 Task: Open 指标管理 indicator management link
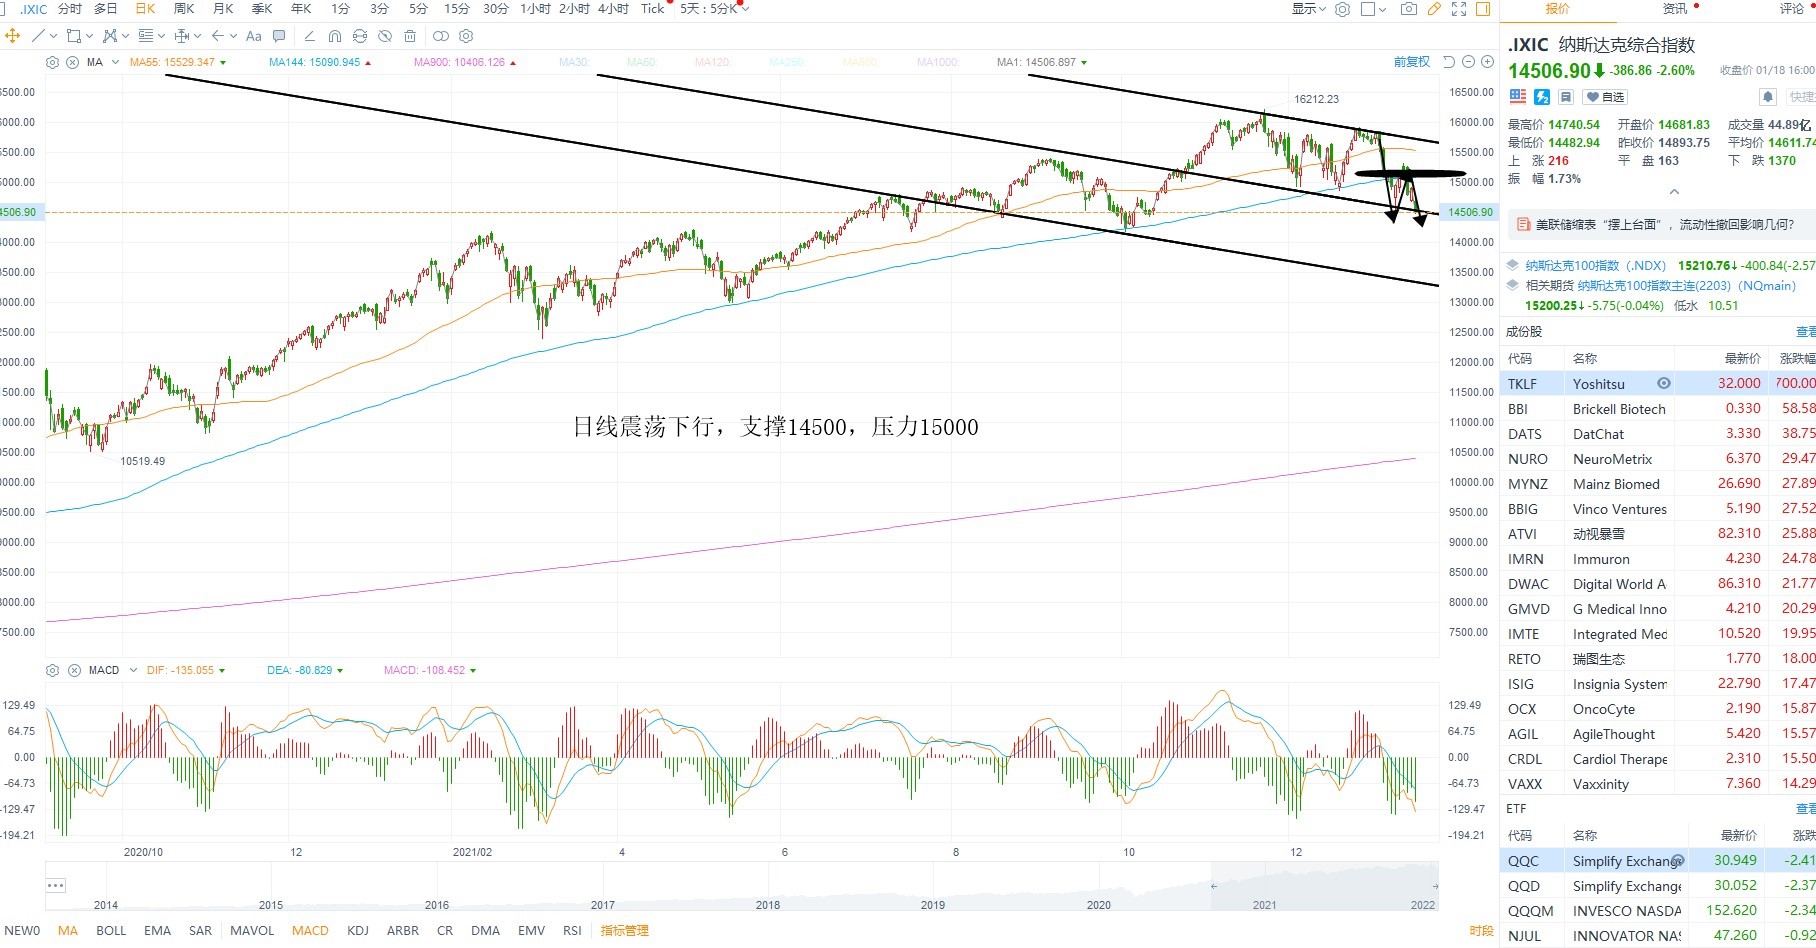coord(624,931)
